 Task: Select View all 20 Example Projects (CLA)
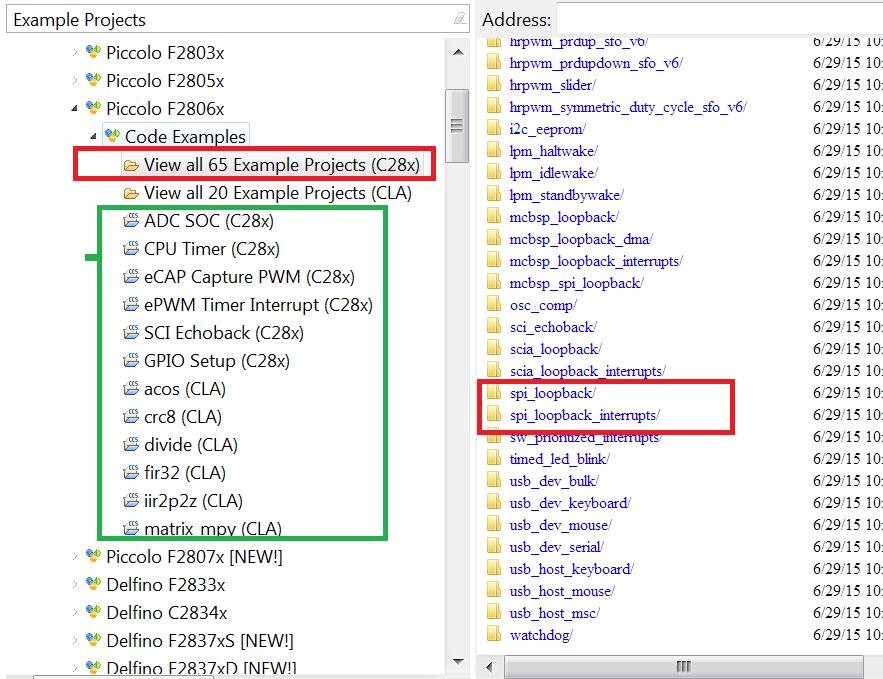[278, 193]
